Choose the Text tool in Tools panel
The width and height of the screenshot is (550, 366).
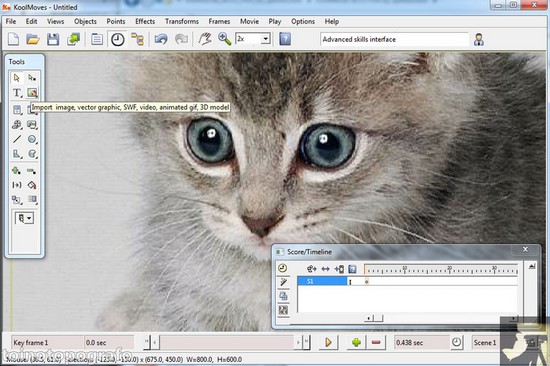pos(17,93)
